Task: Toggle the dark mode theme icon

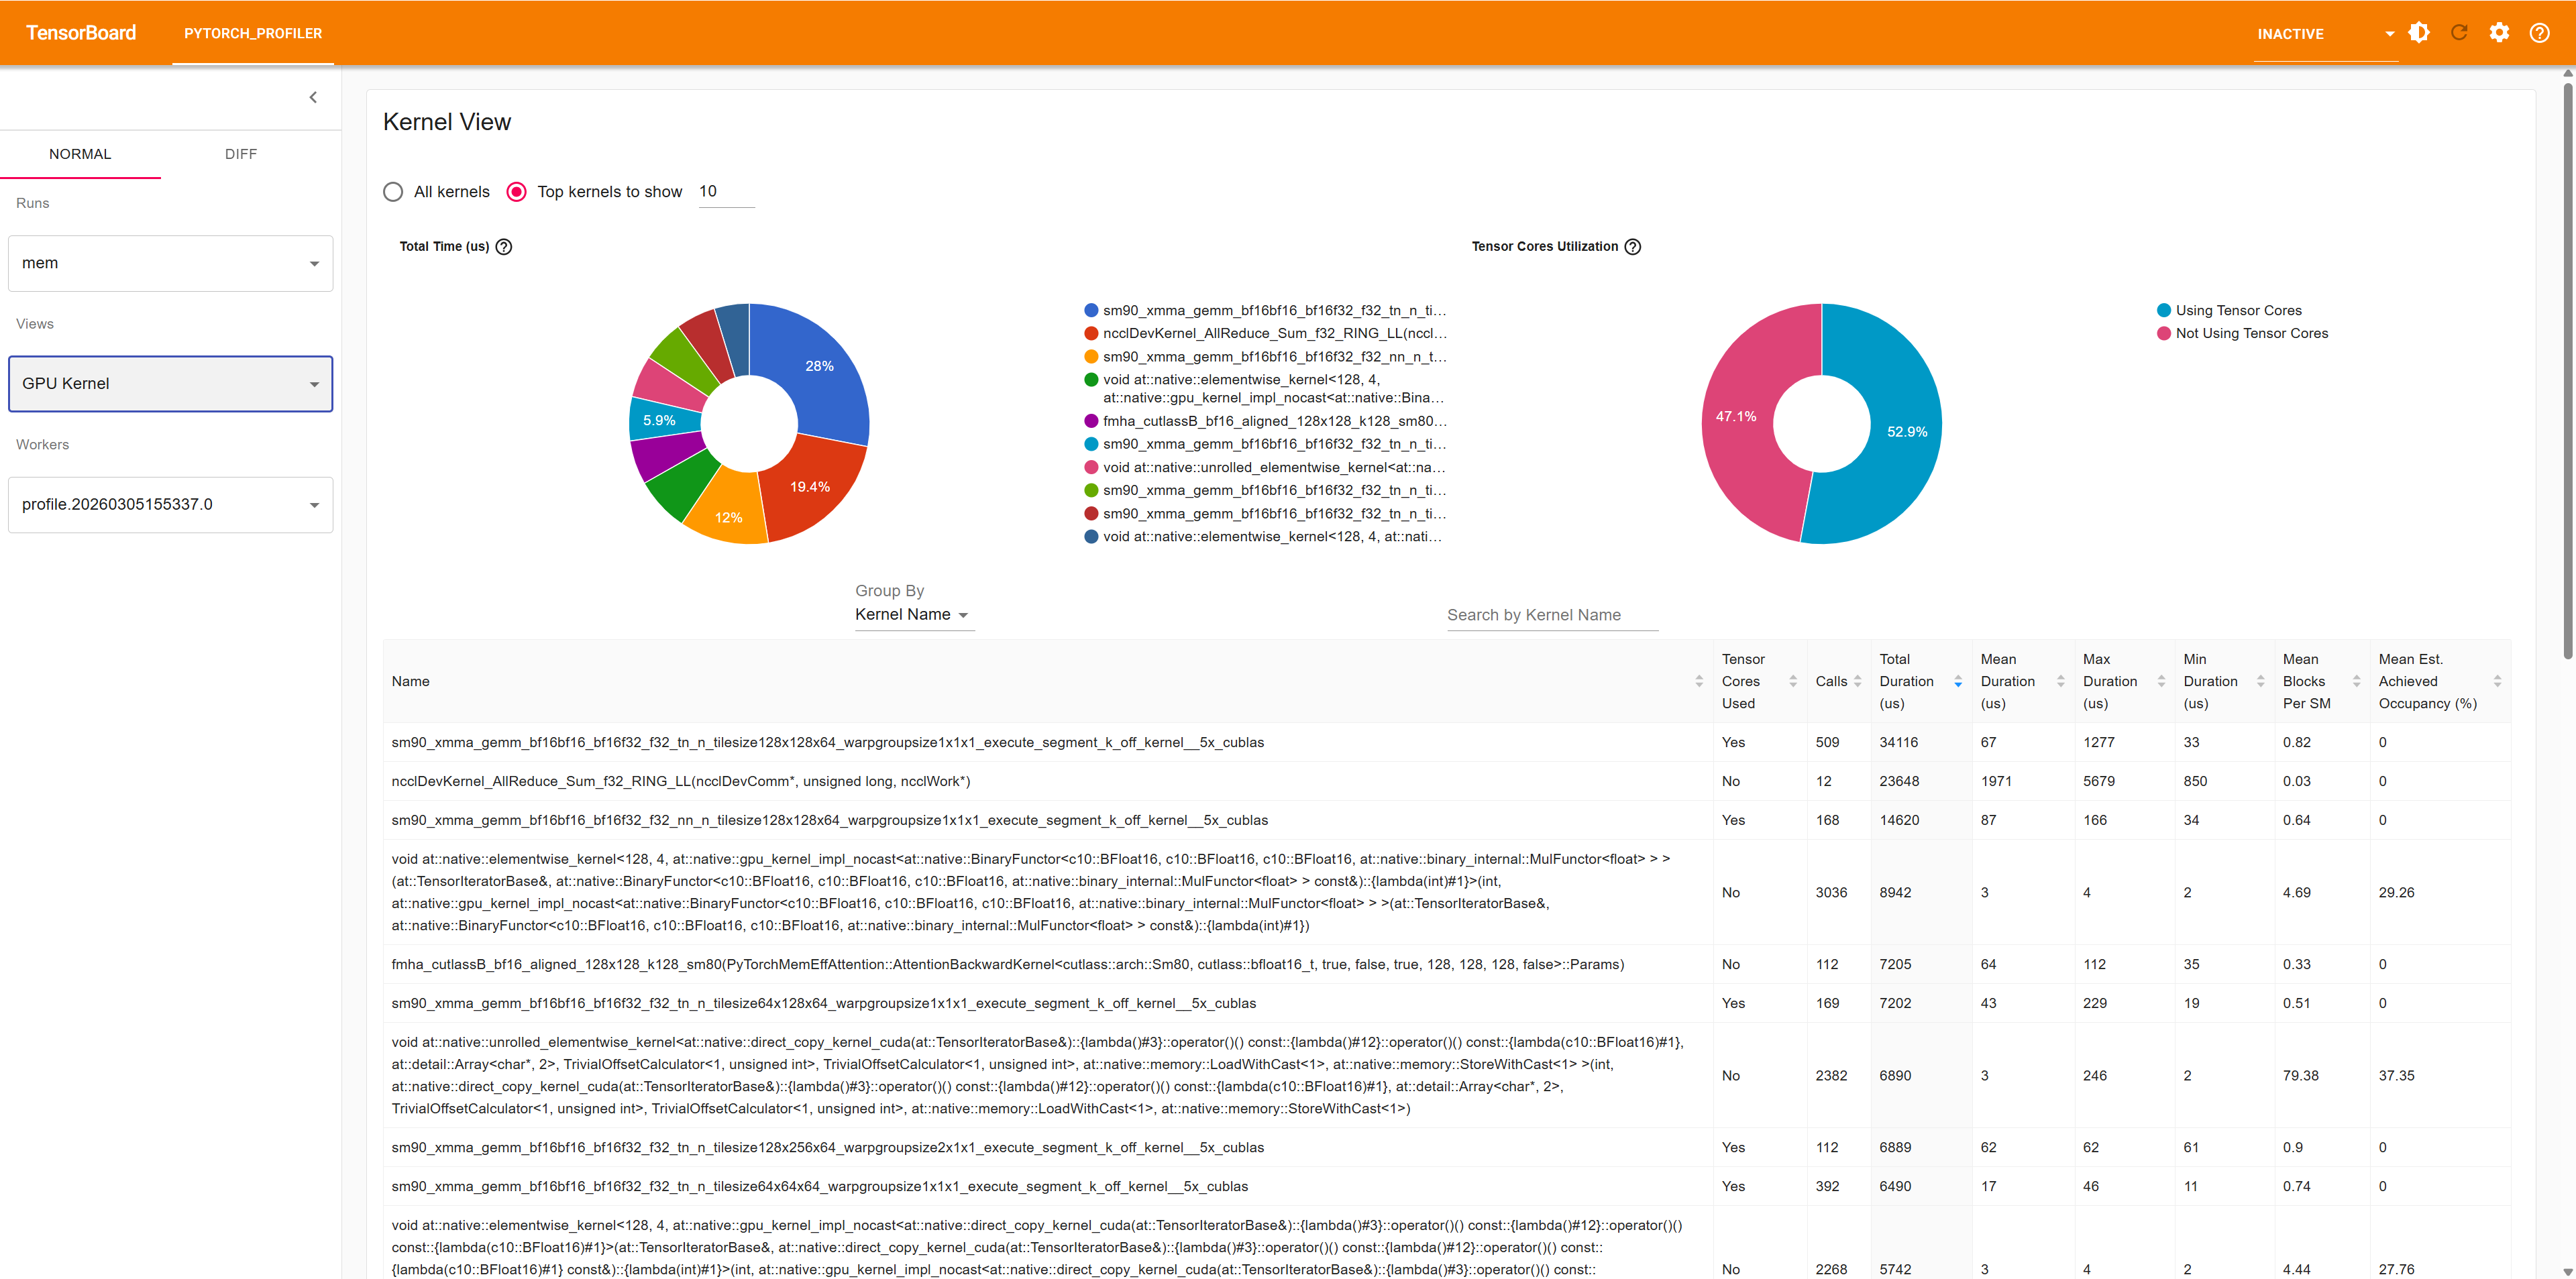Action: pyautogui.click(x=2418, y=33)
